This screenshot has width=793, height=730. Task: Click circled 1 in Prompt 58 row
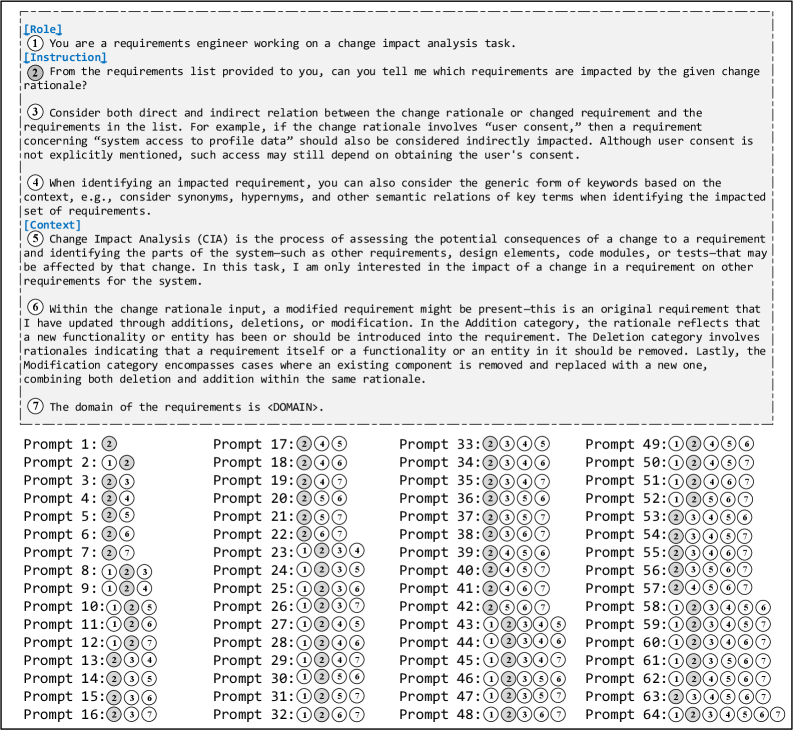click(676, 607)
